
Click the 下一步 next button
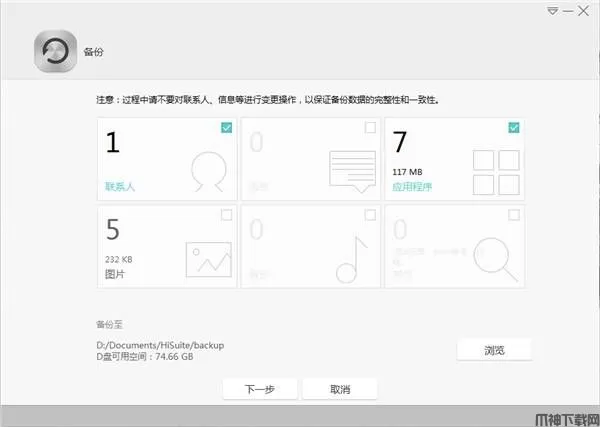[260, 389]
